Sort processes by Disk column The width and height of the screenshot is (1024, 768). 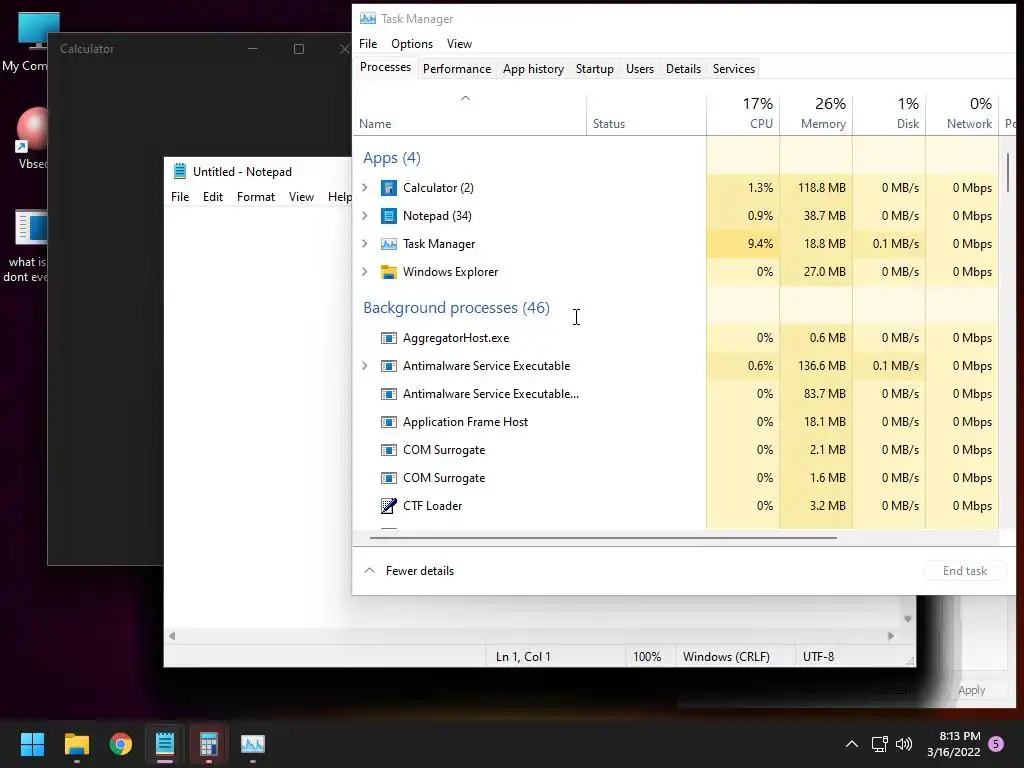889,114
